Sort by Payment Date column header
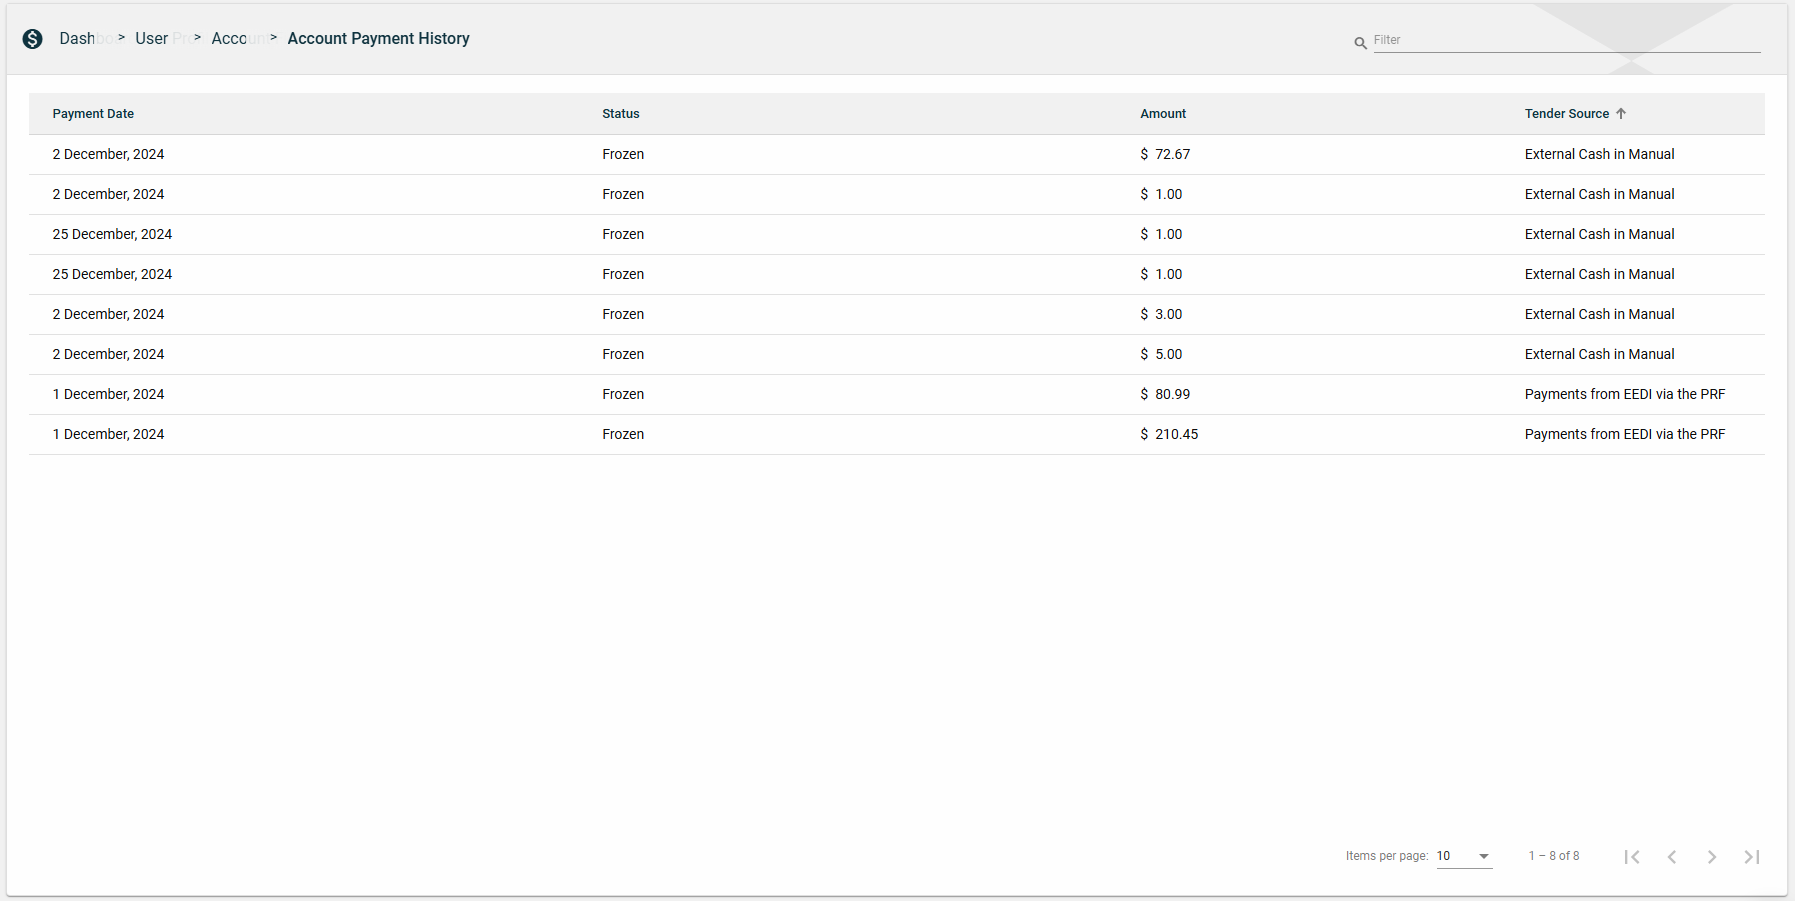Image resolution: width=1795 pixels, height=901 pixels. tap(93, 114)
